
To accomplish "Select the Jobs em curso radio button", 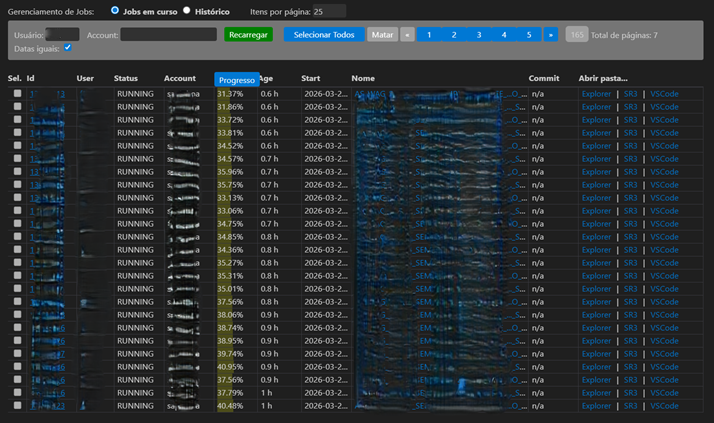I will tap(115, 10).
